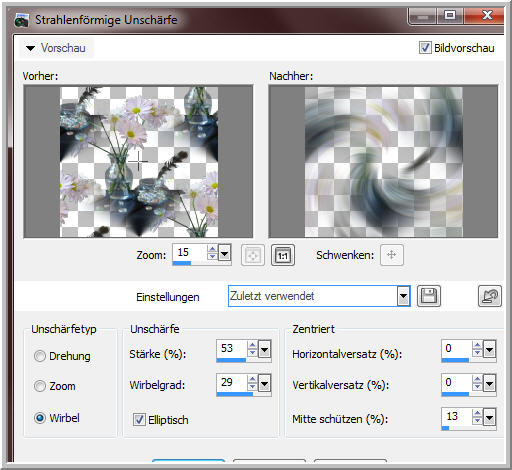Click the fit image to window icon
This screenshot has height=470, width=512.
pyautogui.click(x=253, y=255)
